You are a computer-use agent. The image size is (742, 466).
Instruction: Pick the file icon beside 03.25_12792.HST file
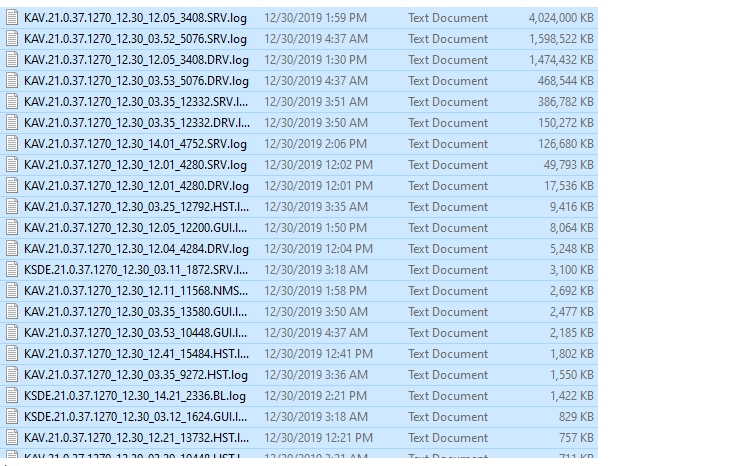[x=12, y=207]
